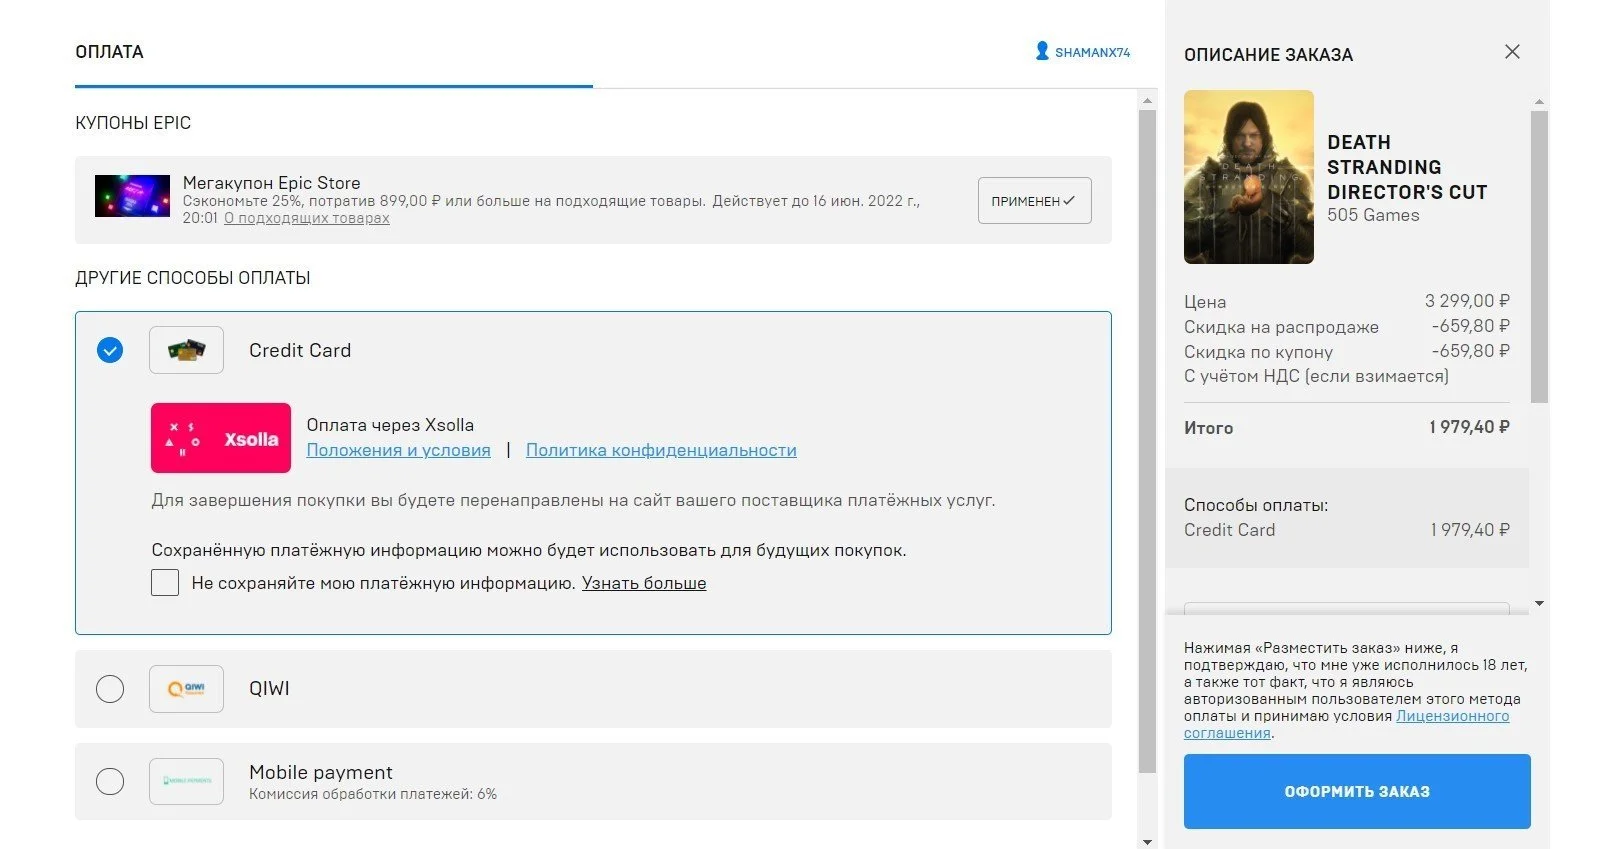Click the 'С учётом НДС (если взимается)' text

1316,376
